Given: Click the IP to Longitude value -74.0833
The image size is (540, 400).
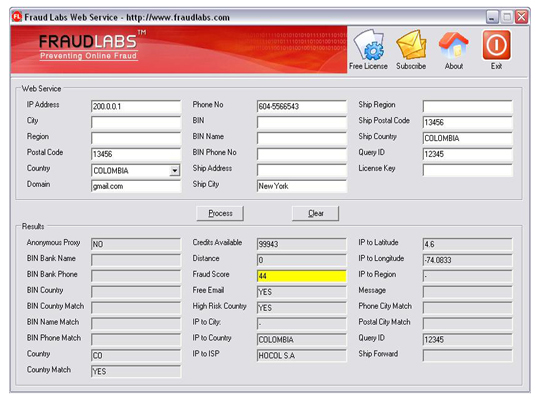Looking at the screenshot, I should coord(467,260).
